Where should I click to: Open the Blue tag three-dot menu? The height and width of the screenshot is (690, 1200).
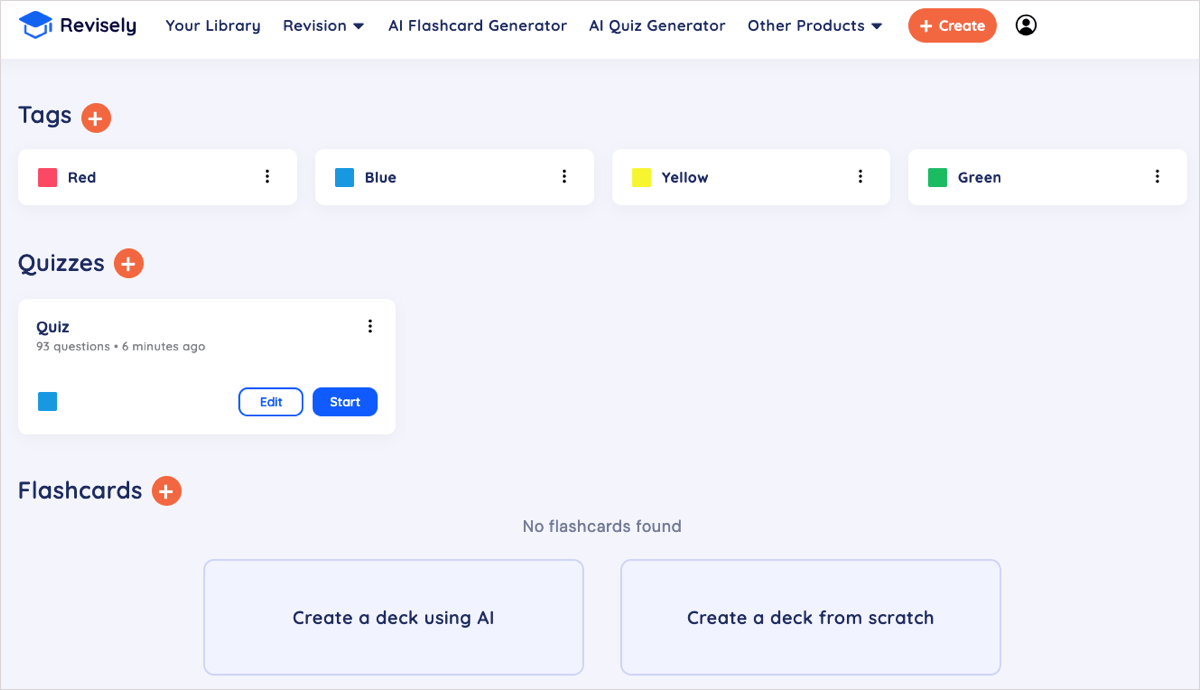pos(564,177)
